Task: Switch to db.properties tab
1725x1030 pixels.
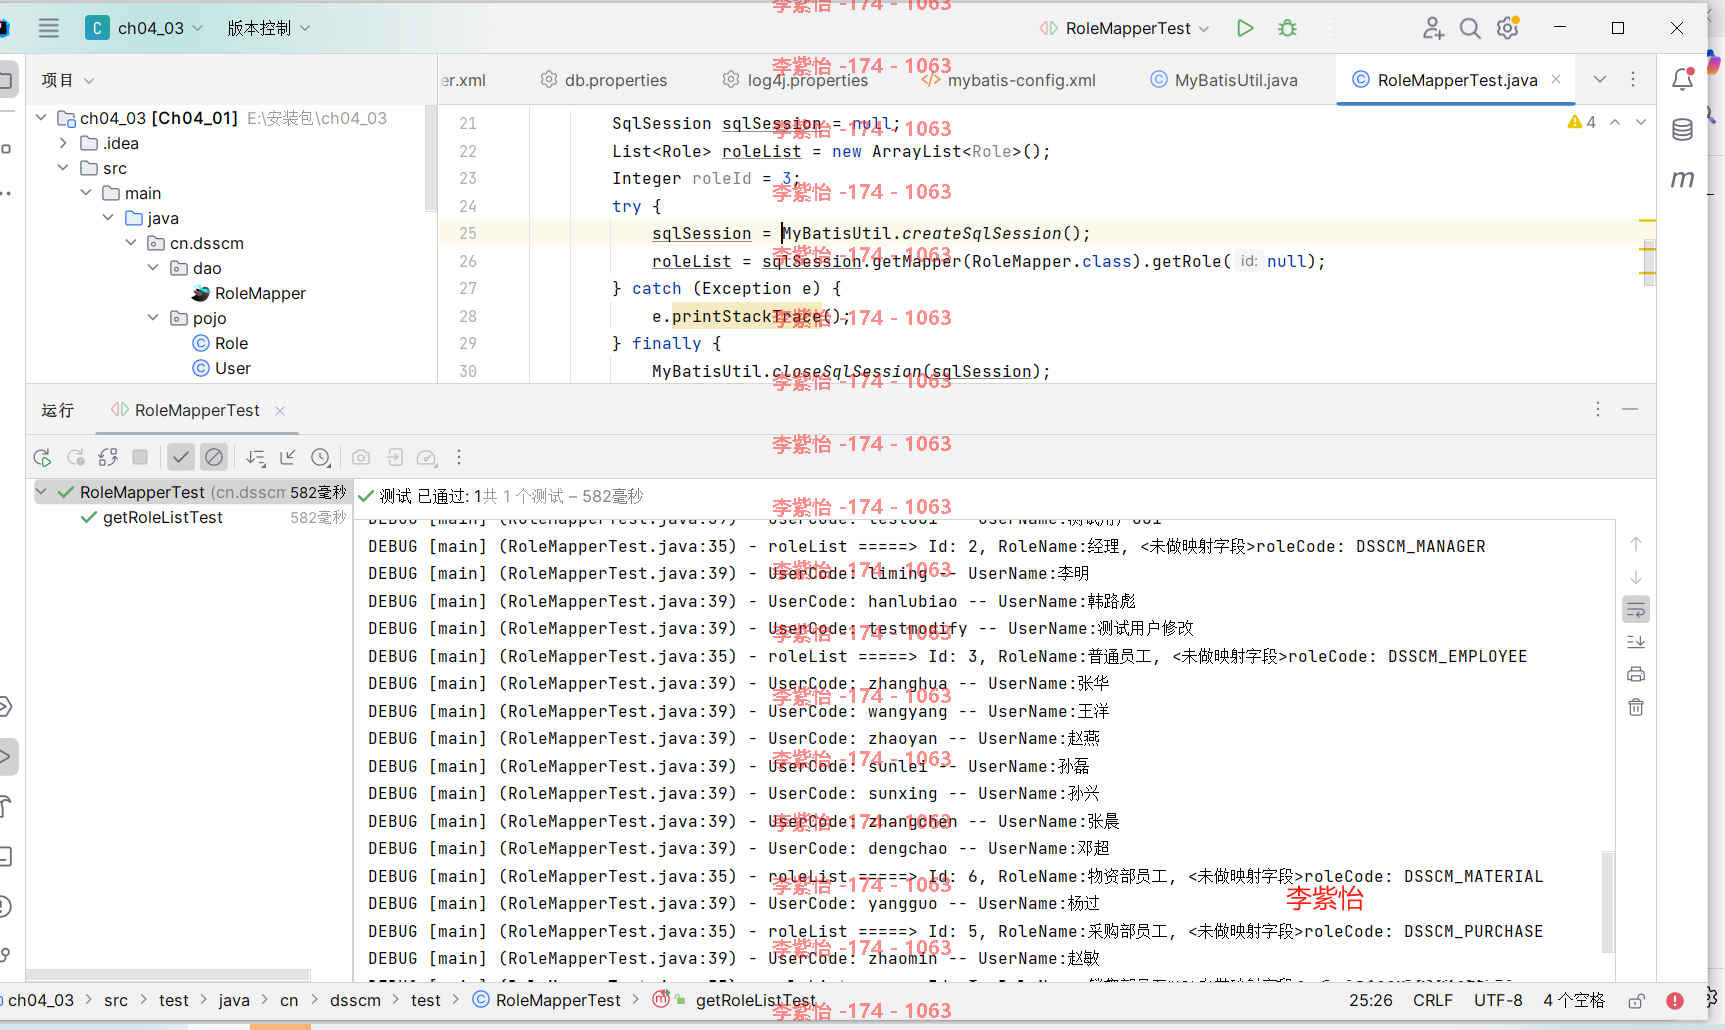Action: tap(604, 80)
